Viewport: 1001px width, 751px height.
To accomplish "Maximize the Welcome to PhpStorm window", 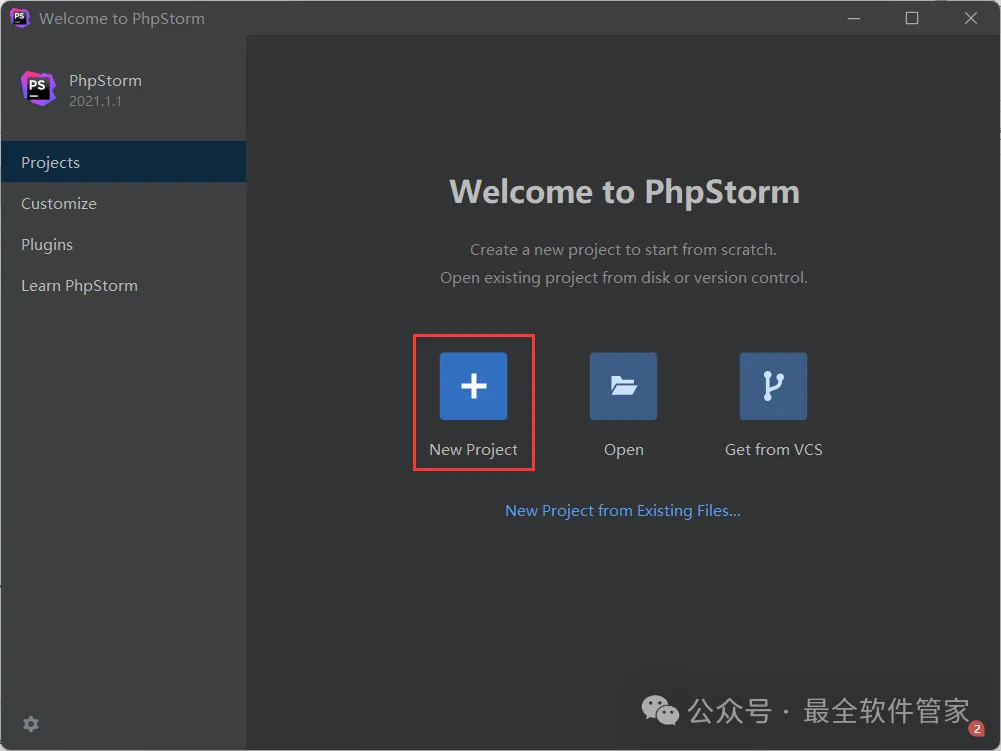I will 912,18.
